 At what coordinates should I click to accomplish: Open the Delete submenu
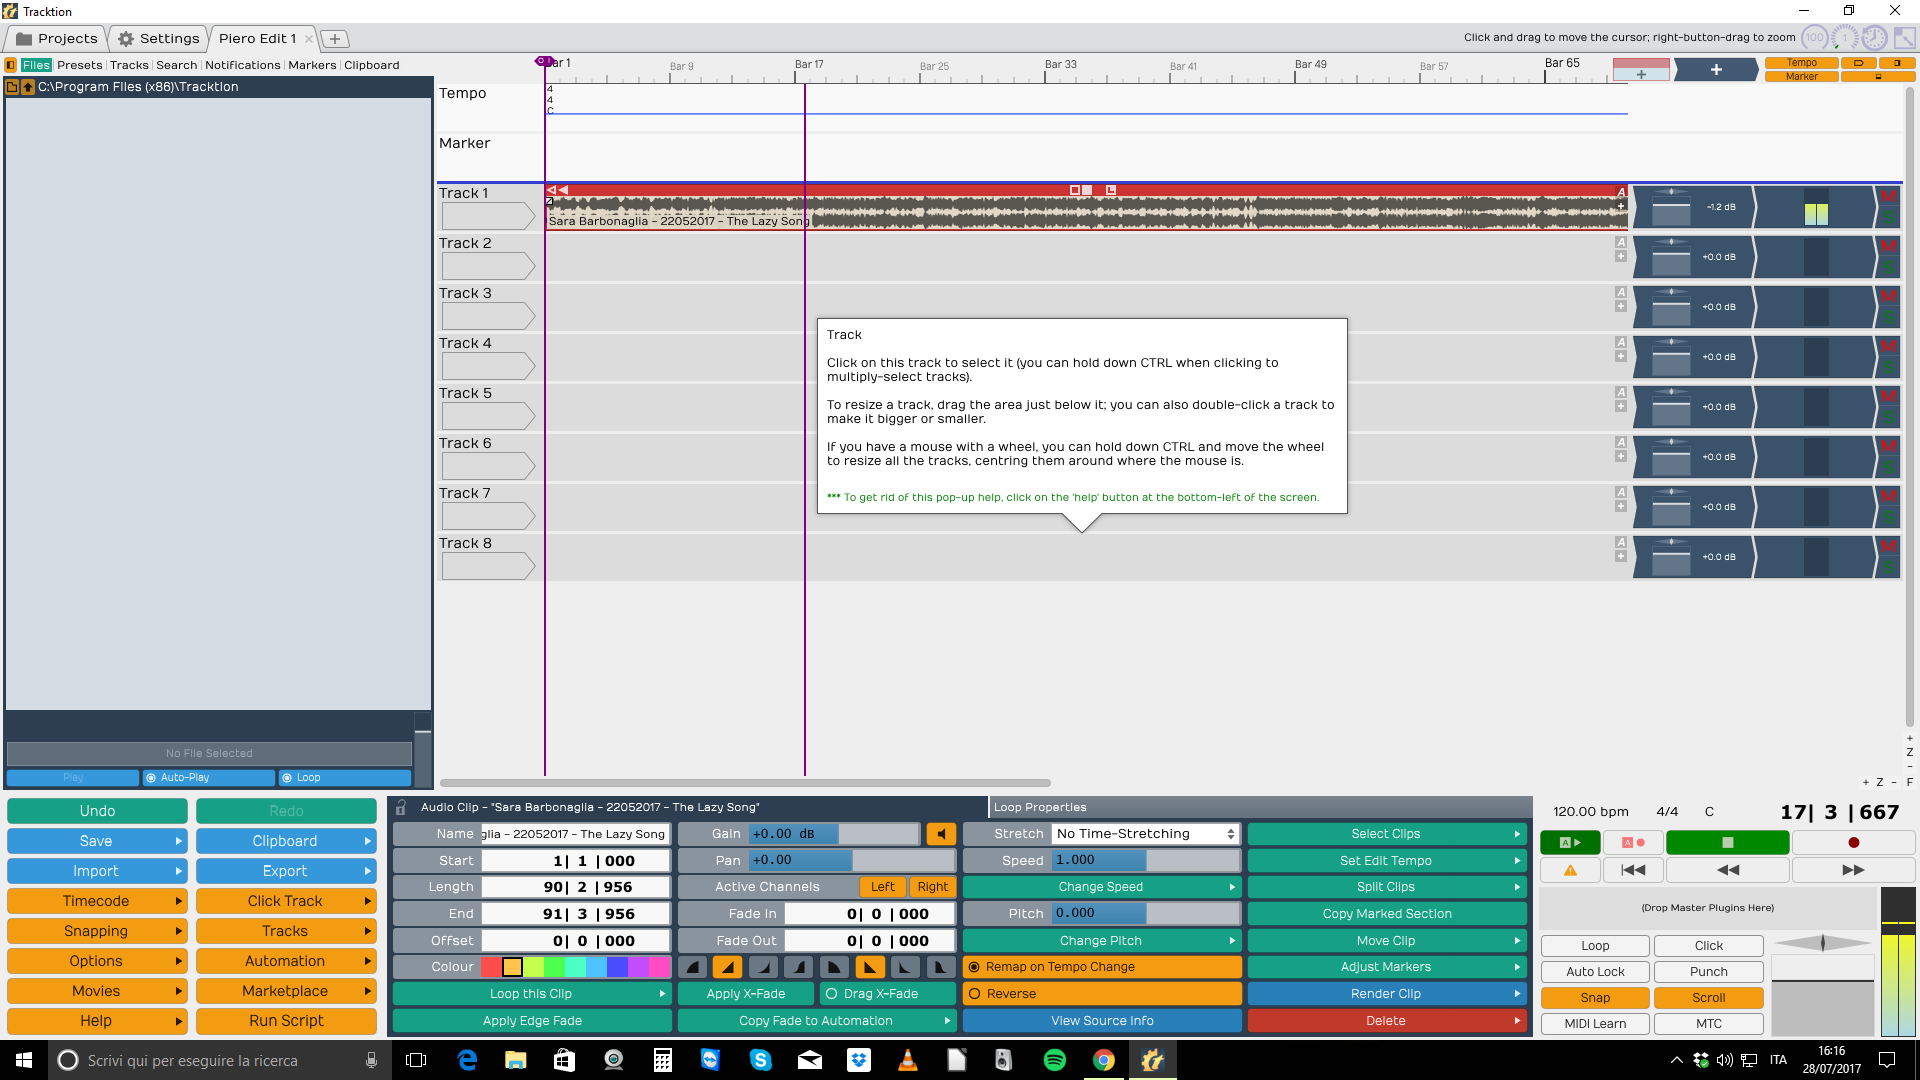pos(1387,1021)
